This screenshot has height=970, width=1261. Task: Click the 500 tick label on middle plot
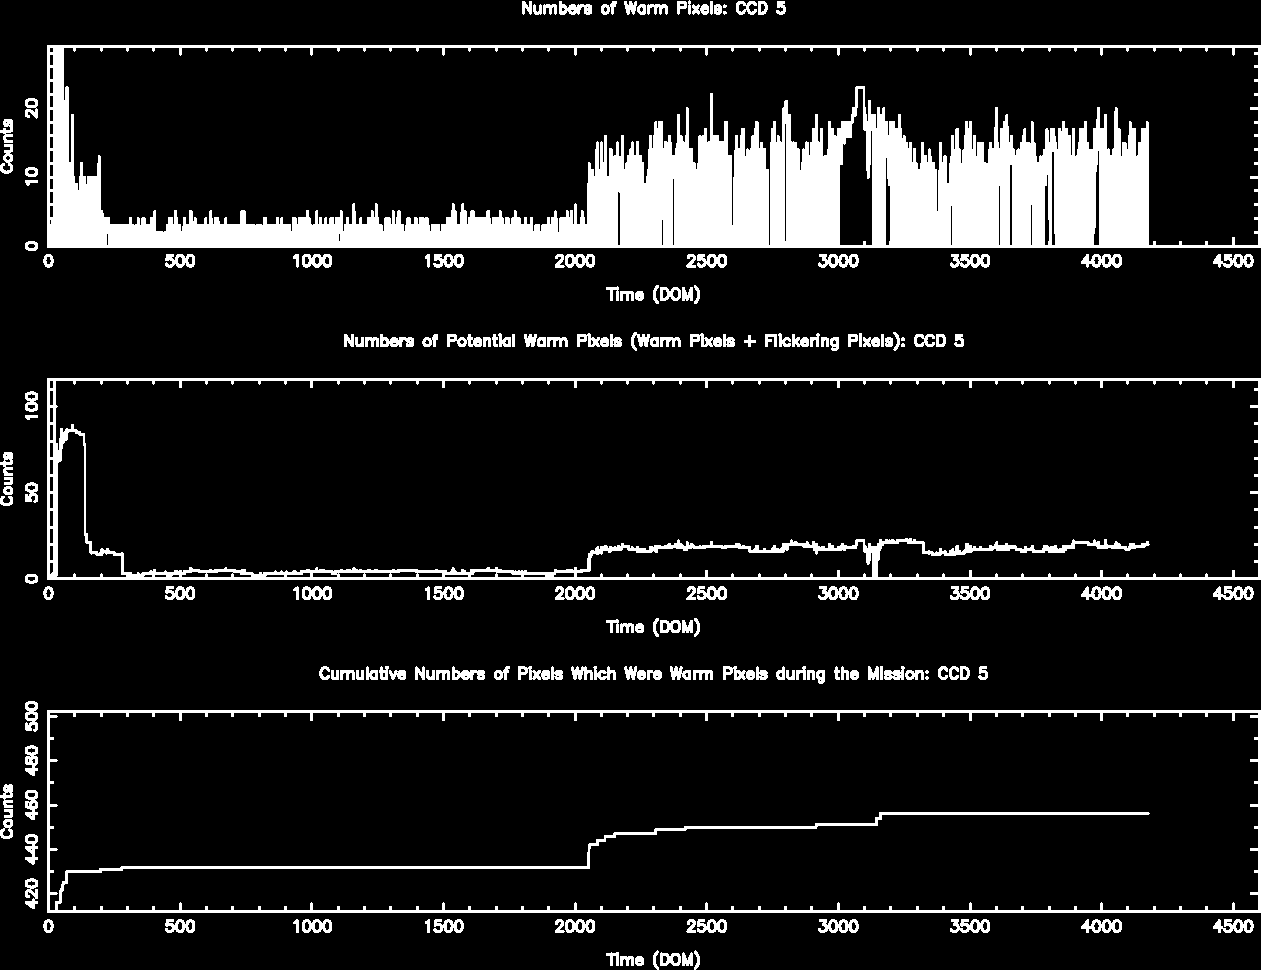coord(181,594)
